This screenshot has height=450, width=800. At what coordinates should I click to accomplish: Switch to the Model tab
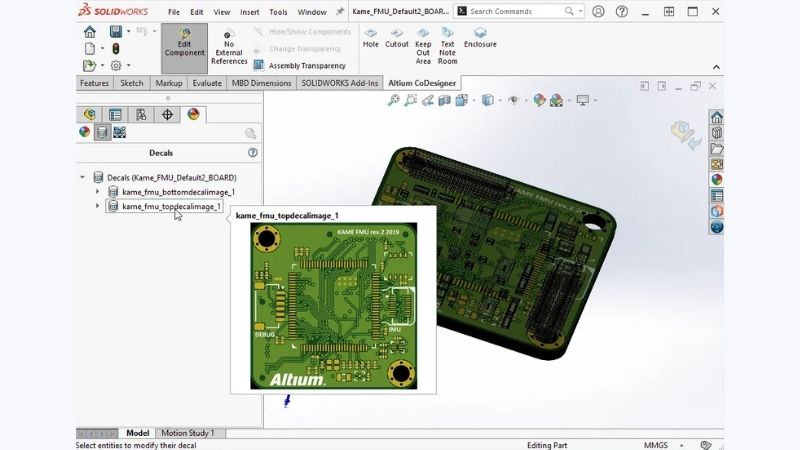tap(137, 433)
